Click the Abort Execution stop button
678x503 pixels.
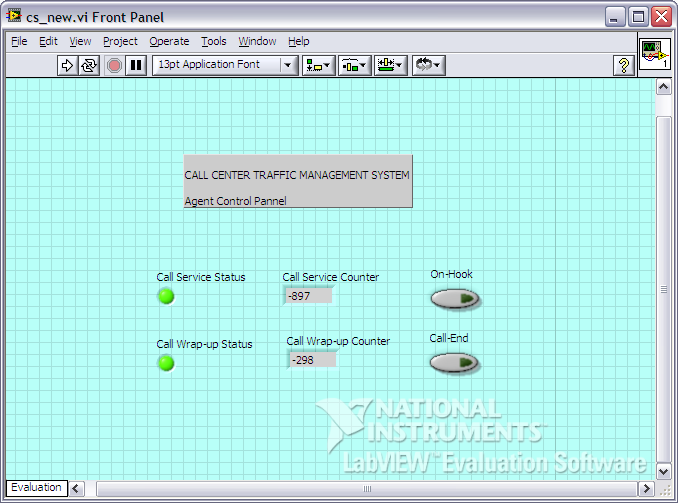114,65
